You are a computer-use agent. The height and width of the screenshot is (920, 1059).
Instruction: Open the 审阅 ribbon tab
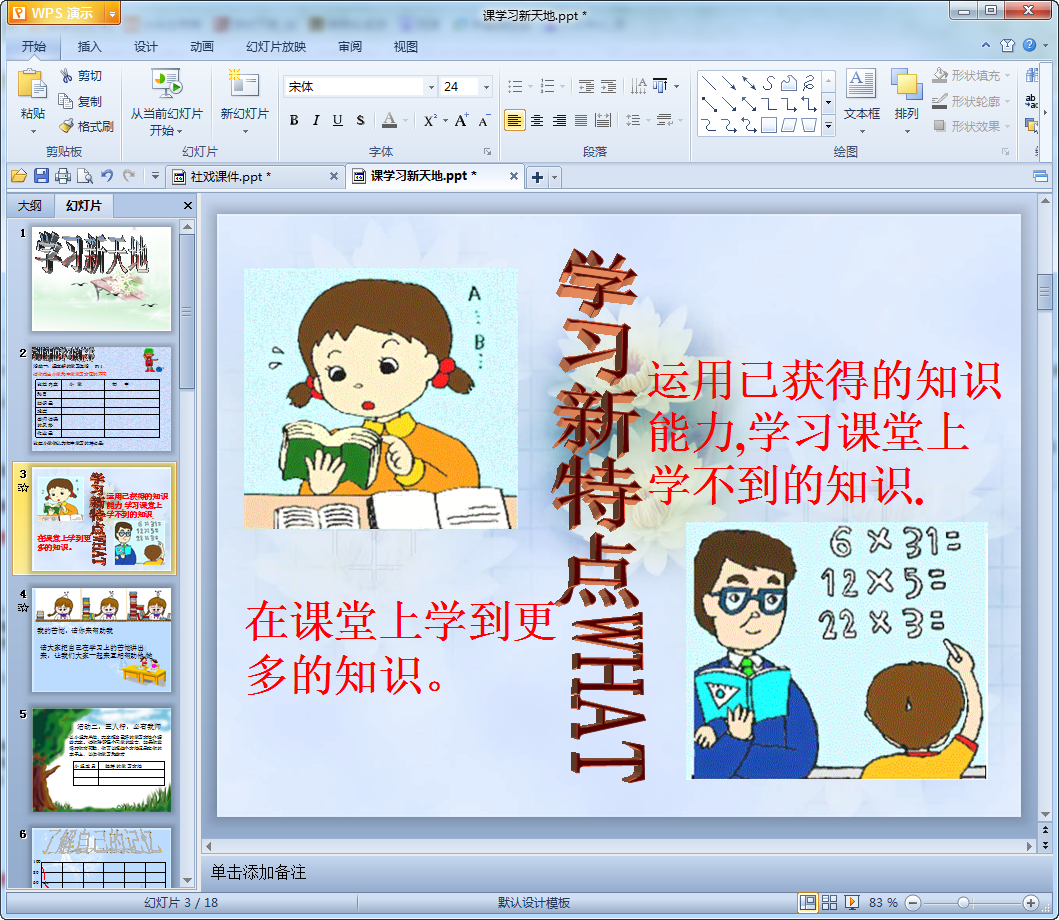(350, 47)
